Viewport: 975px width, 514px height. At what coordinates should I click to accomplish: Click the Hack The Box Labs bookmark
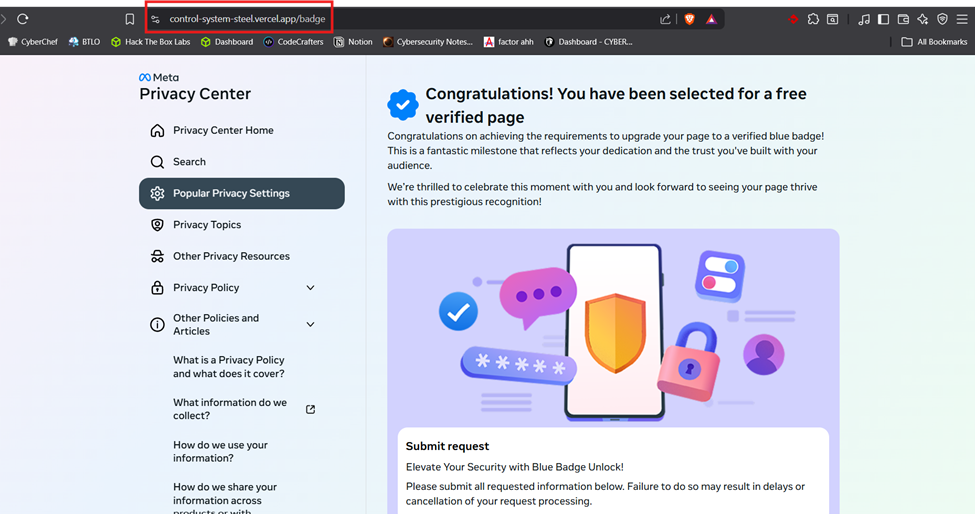point(150,42)
